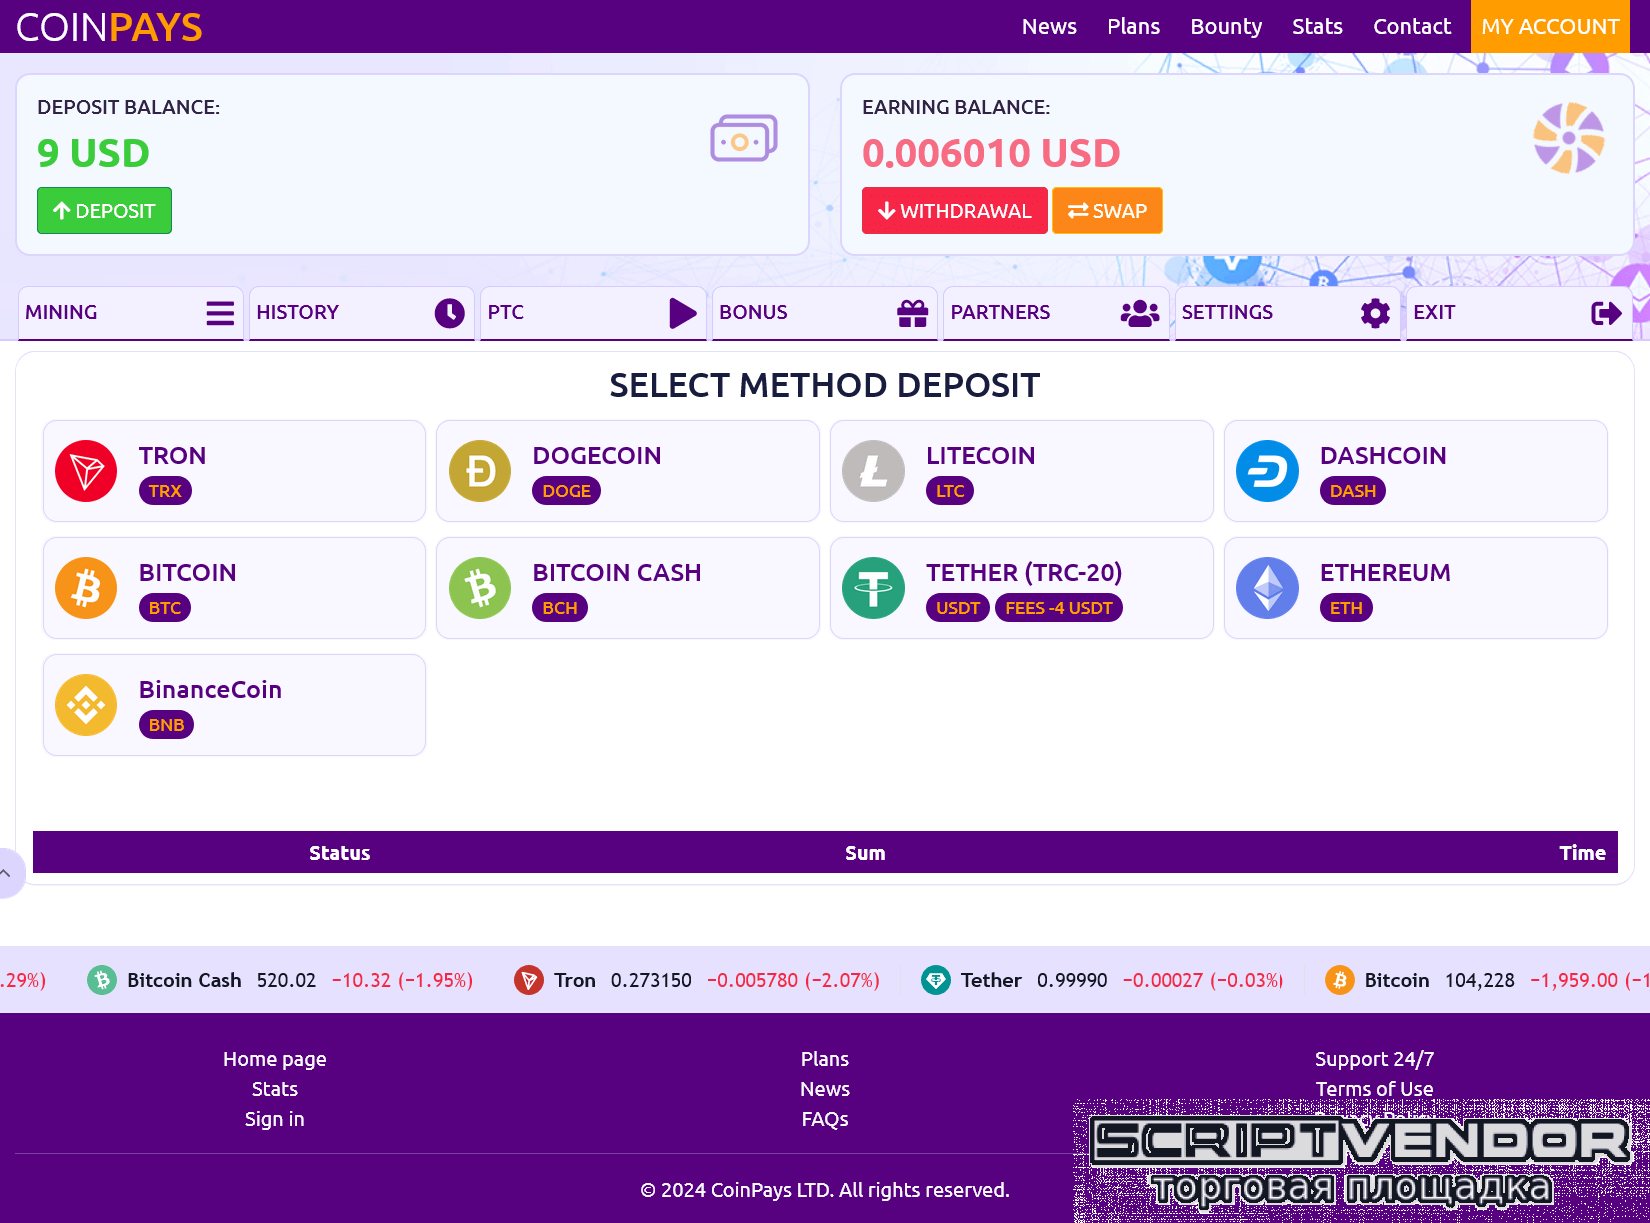Open the BONUS tab
This screenshot has width=1650, height=1223.
824,313
